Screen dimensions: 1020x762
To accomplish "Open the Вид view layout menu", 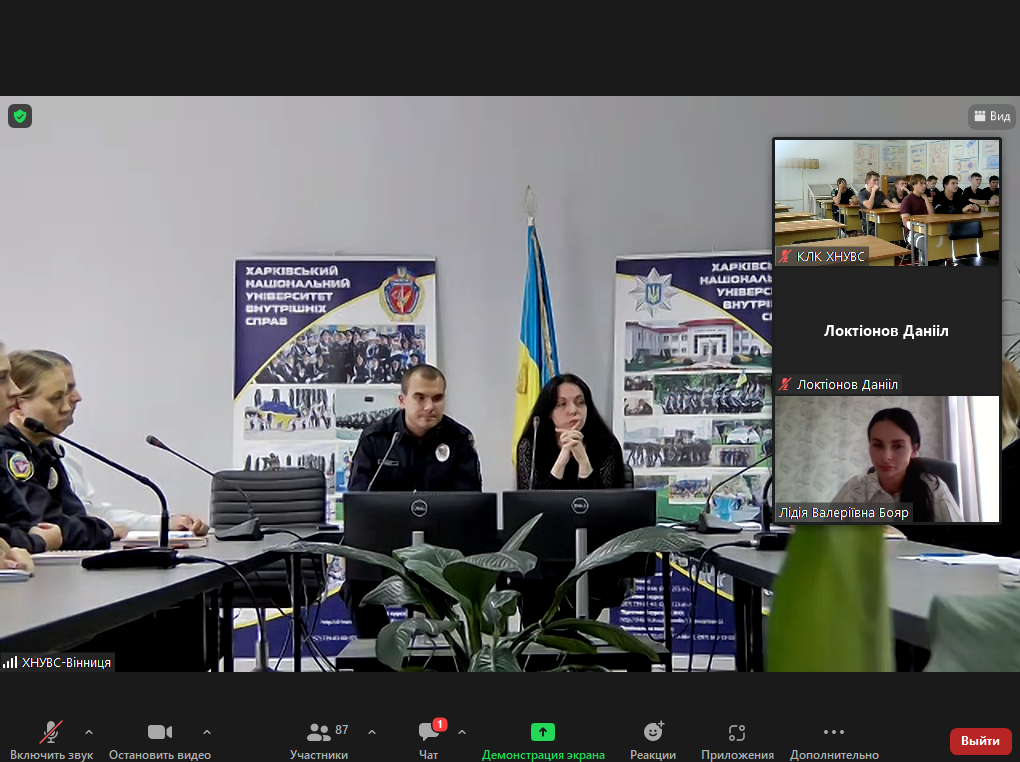I will (x=991, y=117).
